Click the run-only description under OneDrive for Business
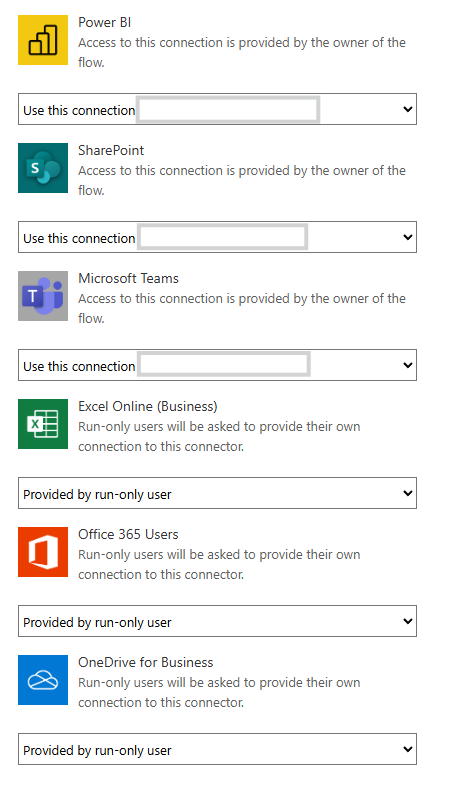 pos(219,693)
